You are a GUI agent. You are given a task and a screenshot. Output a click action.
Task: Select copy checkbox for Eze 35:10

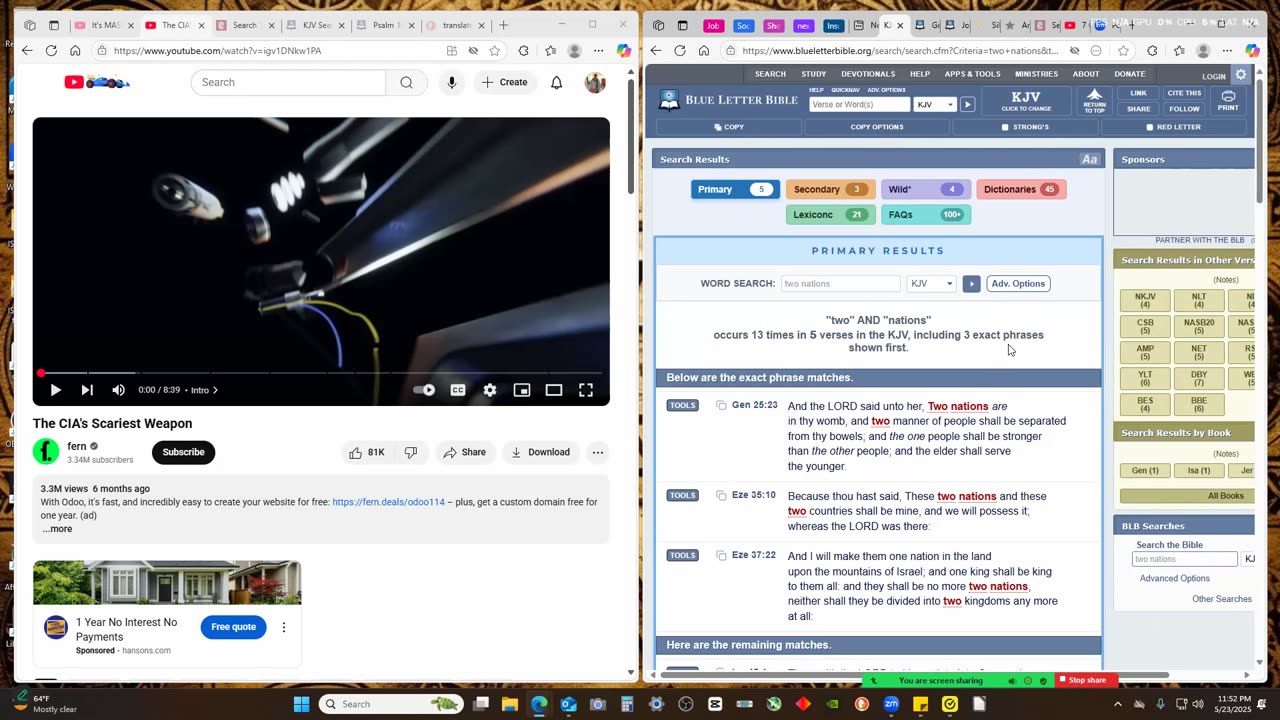pyautogui.click(x=721, y=495)
